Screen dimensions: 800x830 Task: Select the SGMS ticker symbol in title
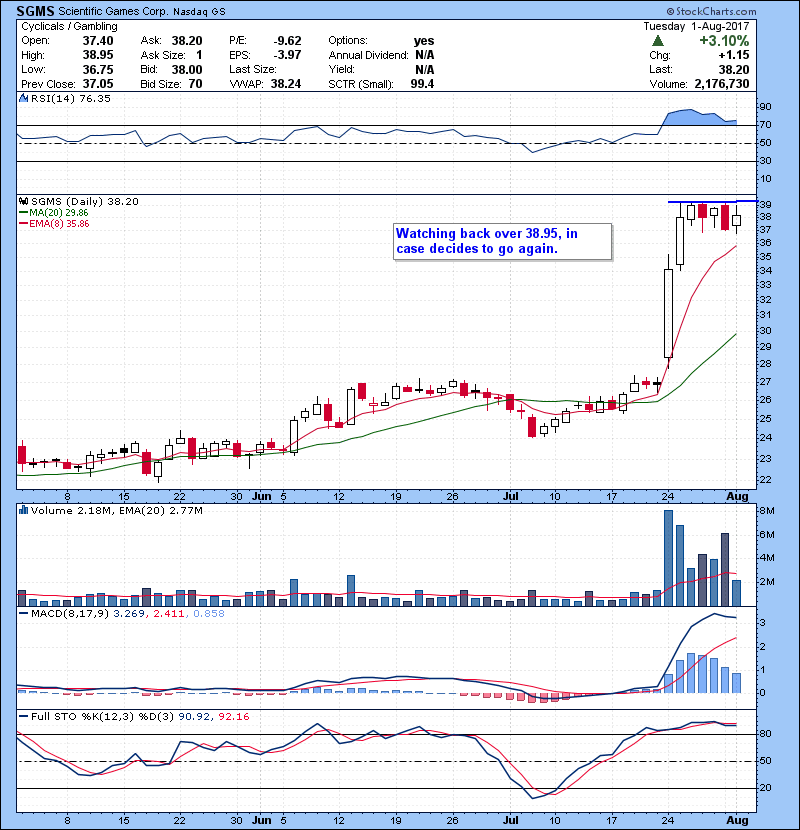[35, 11]
